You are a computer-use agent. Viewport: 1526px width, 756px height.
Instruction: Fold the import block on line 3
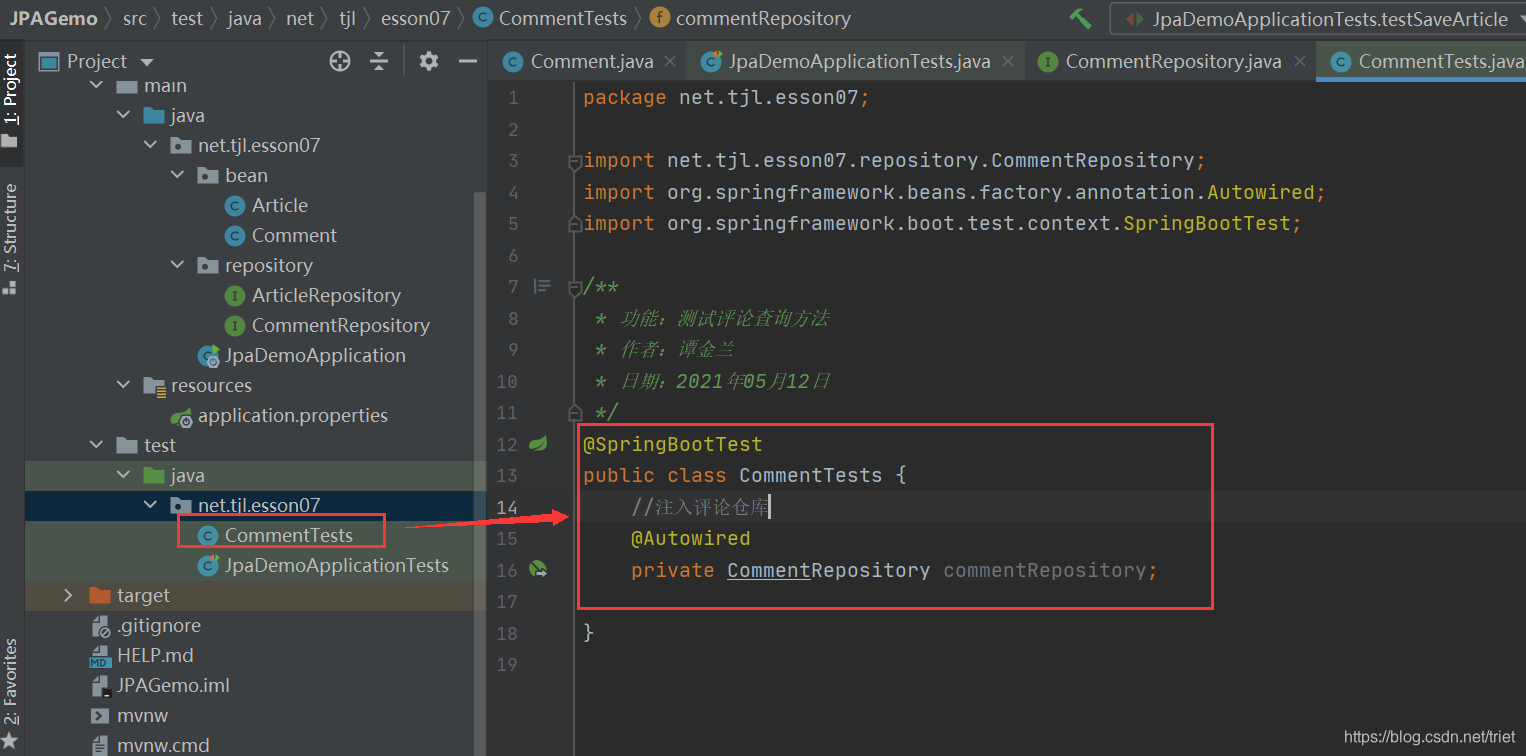575,161
